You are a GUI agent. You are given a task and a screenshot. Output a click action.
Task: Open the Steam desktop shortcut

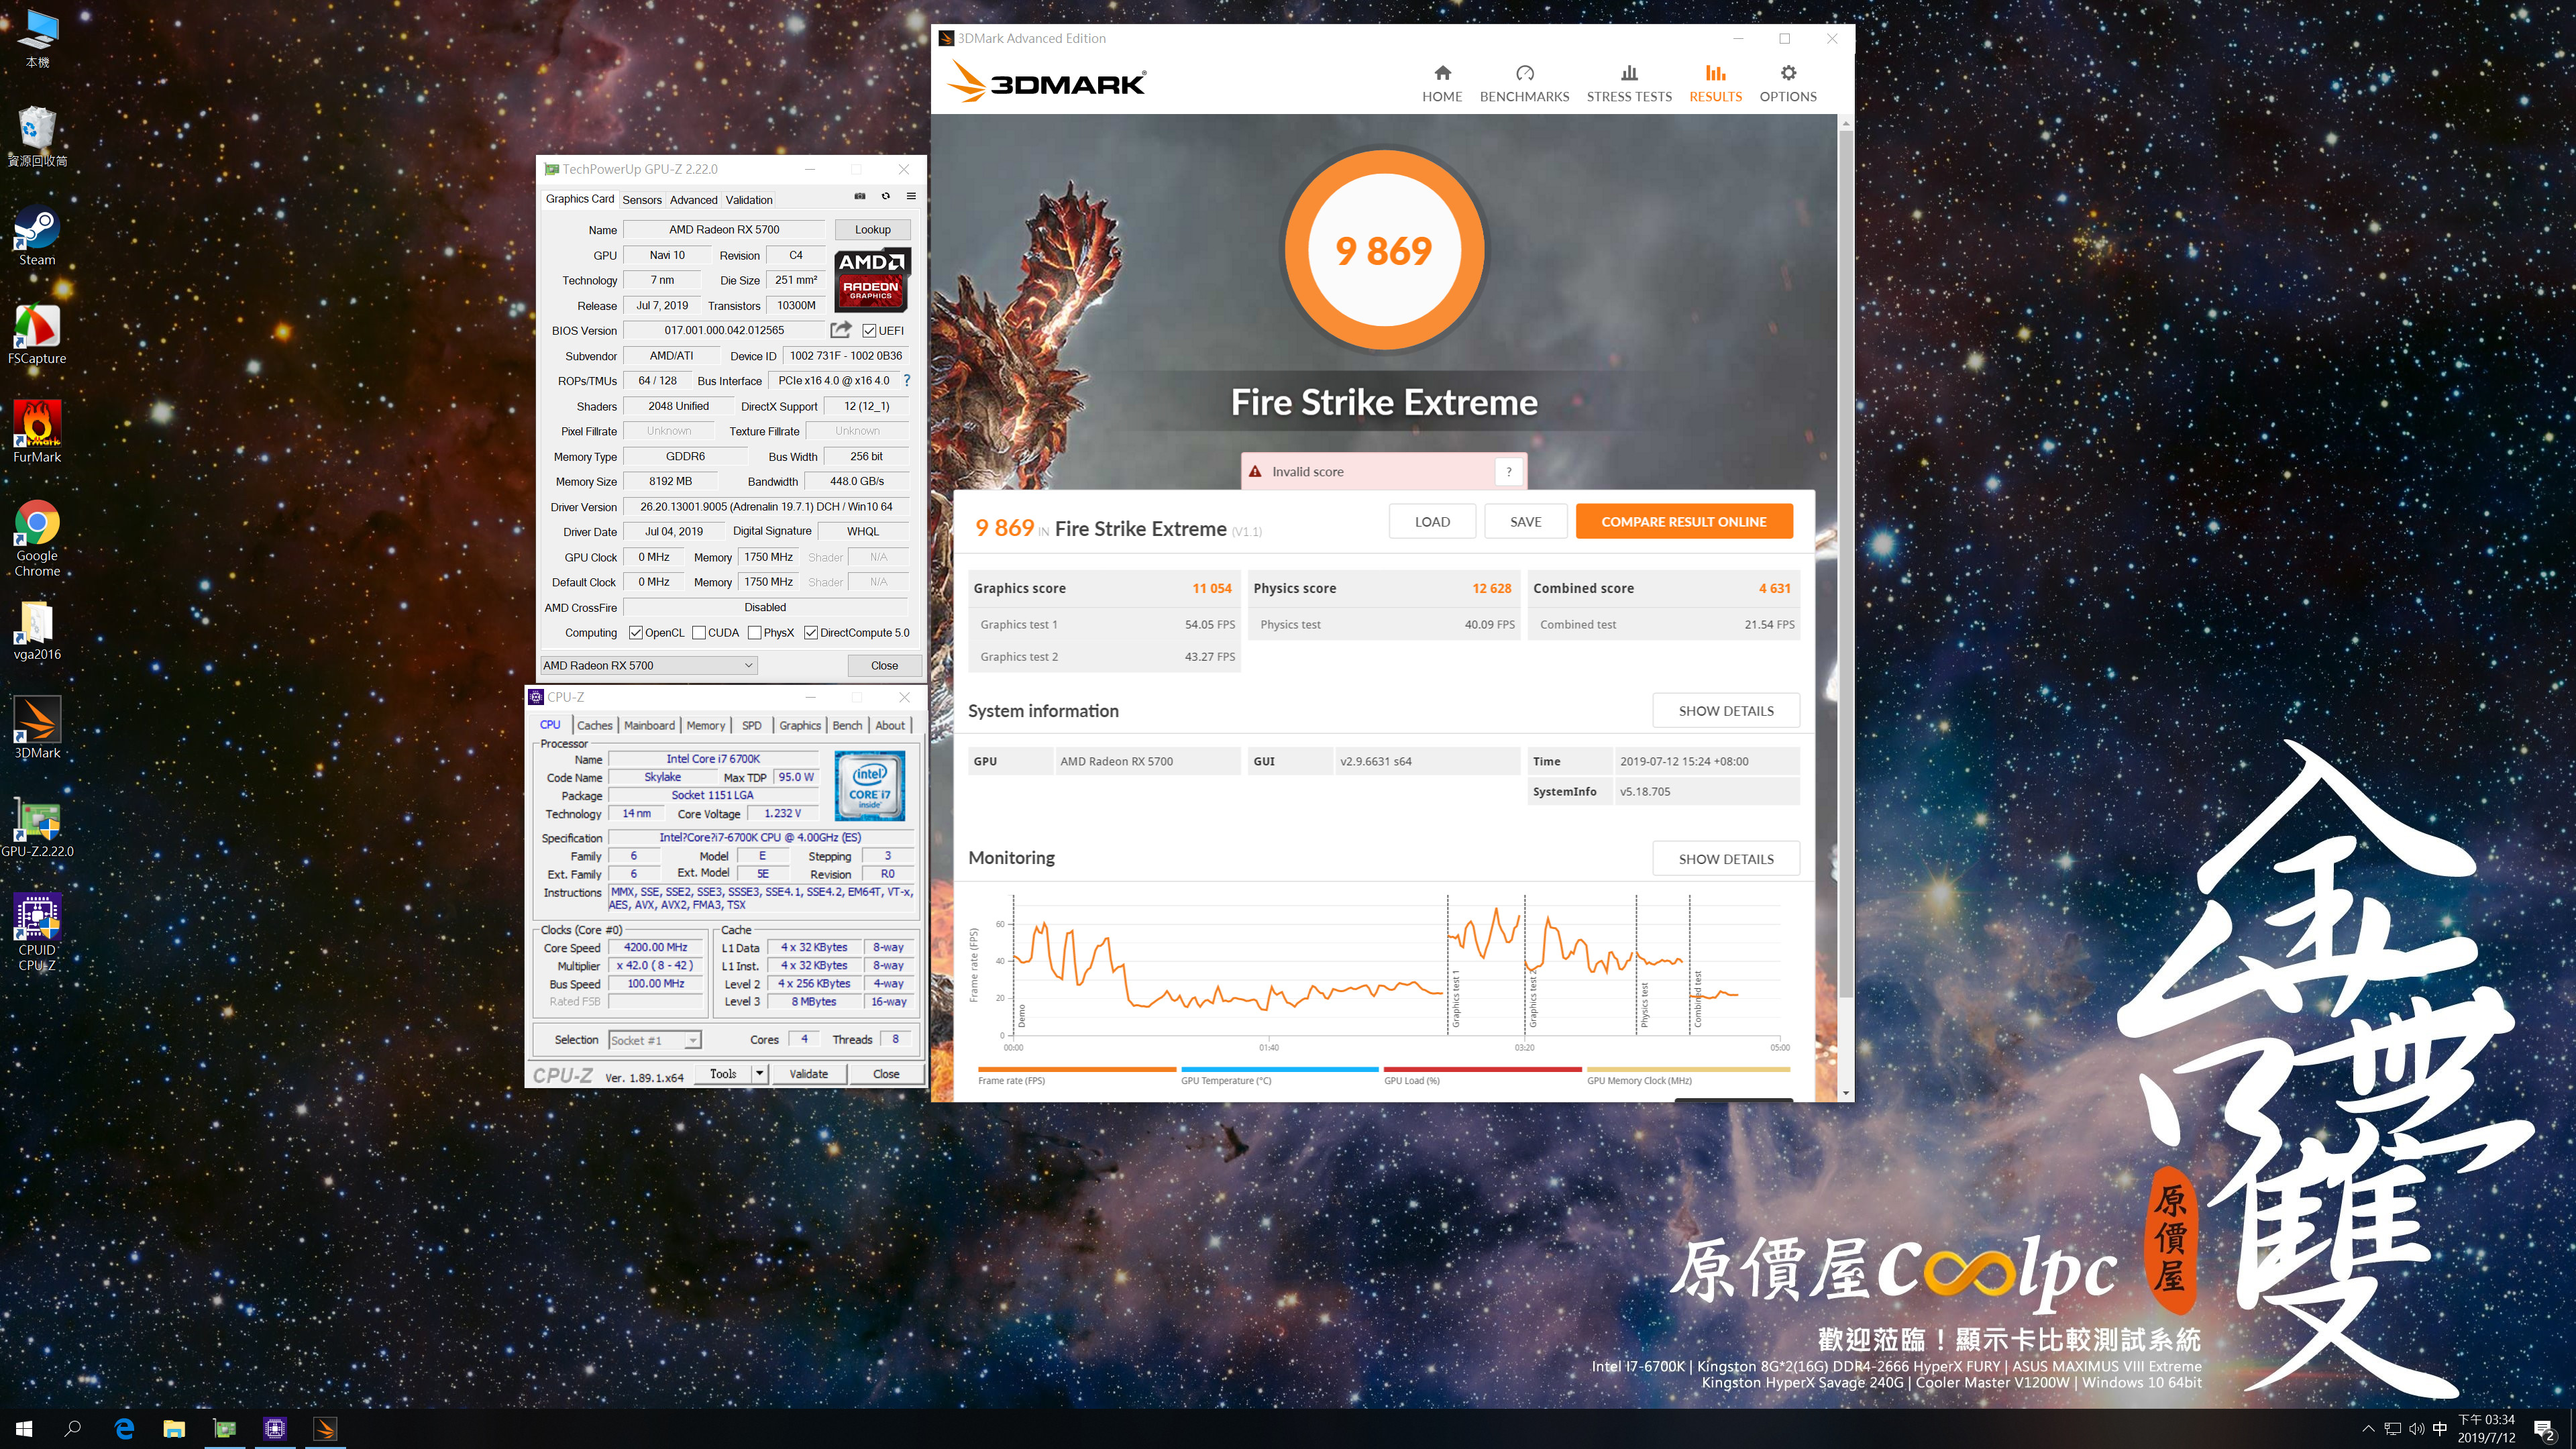coord(37,236)
